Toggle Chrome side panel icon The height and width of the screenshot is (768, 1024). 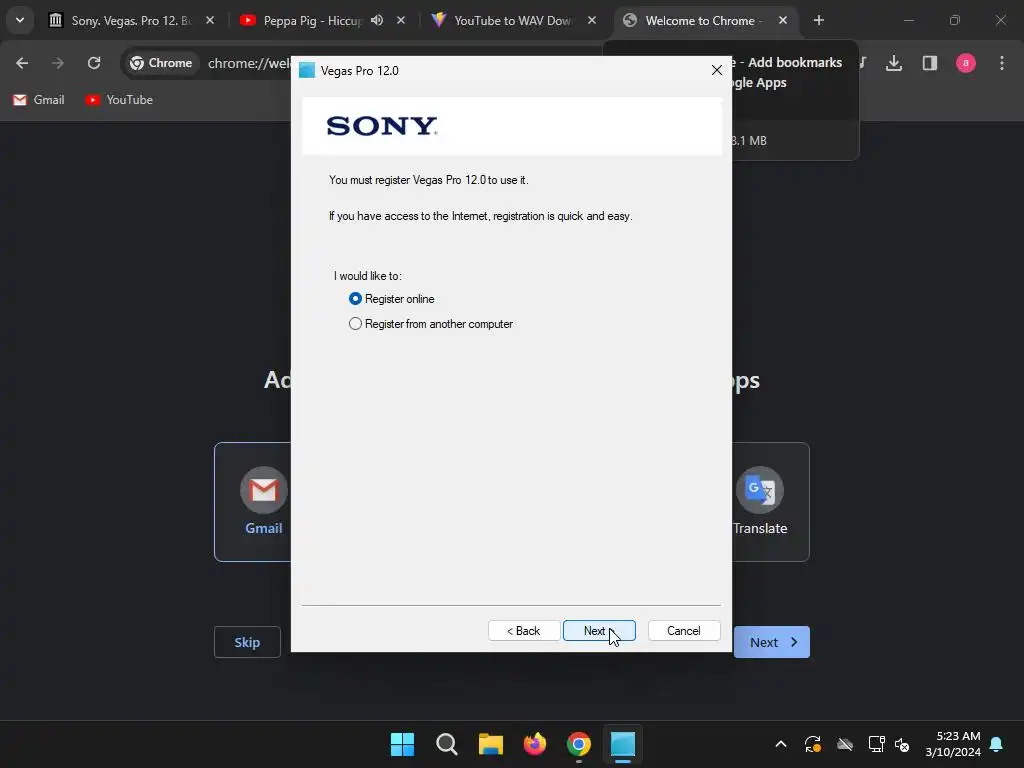[x=930, y=63]
